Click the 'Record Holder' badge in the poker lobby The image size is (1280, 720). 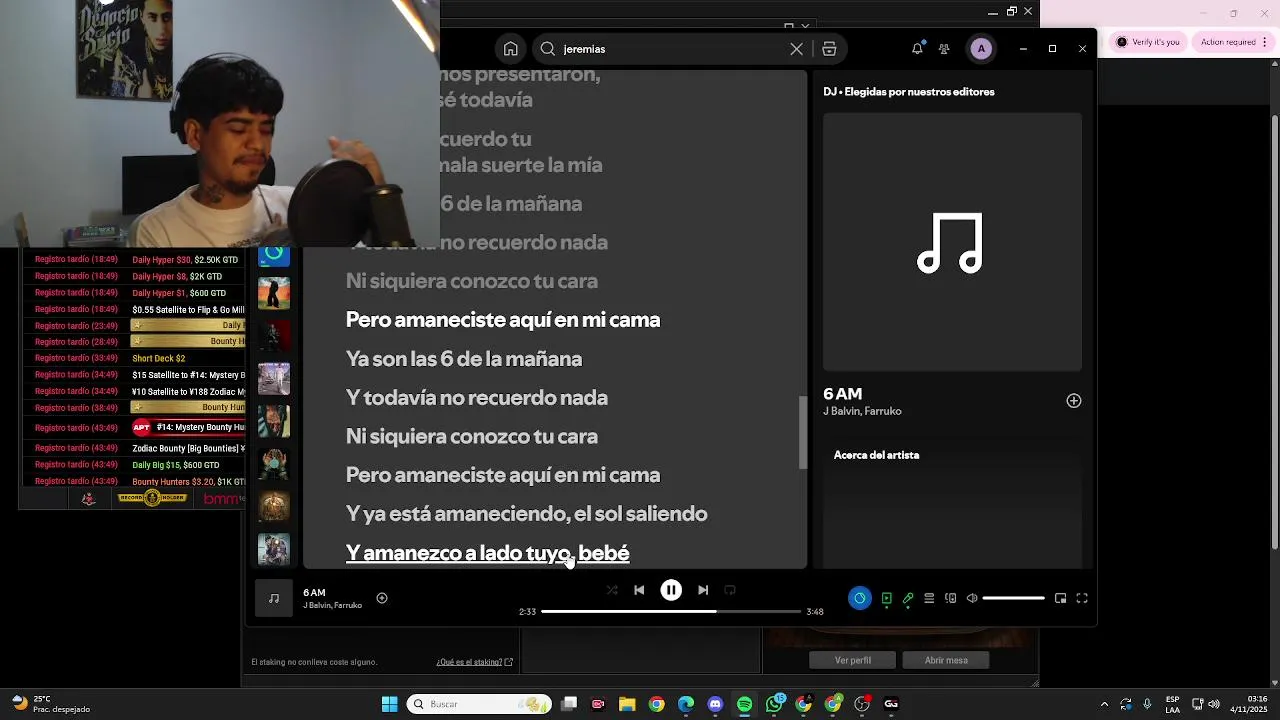pyautogui.click(x=152, y=498)
